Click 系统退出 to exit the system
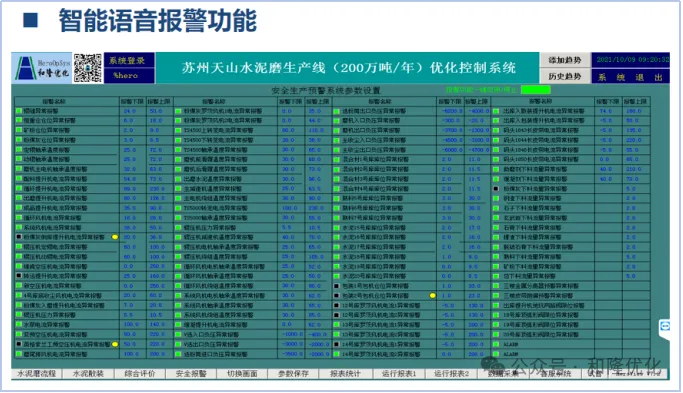Image resolution: width=683 pixels, height=393 pixels. coord(630,77)
